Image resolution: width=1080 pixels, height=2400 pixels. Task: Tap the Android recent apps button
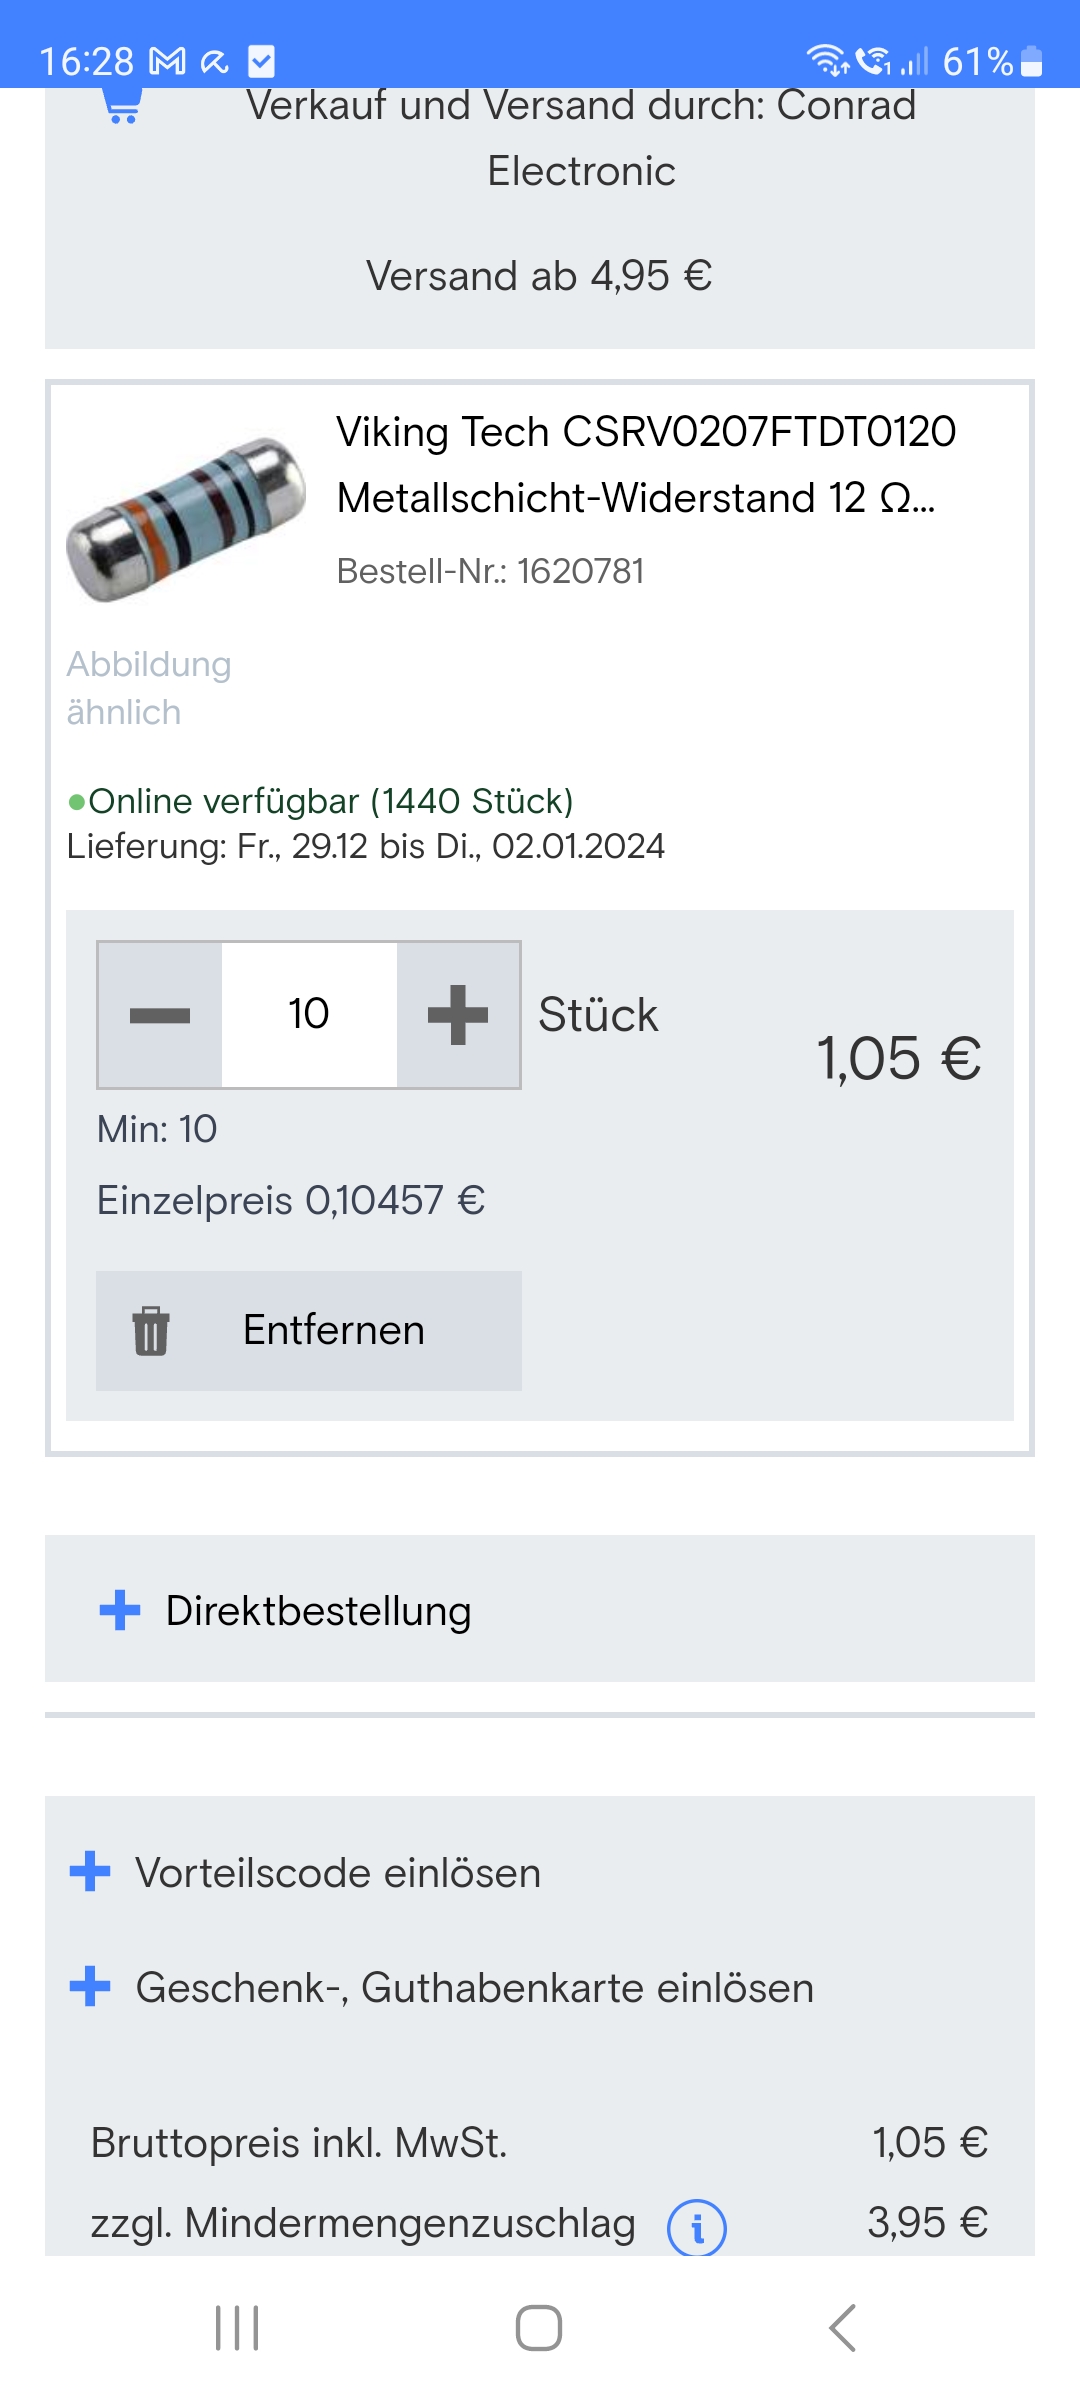pos(237,2328)
